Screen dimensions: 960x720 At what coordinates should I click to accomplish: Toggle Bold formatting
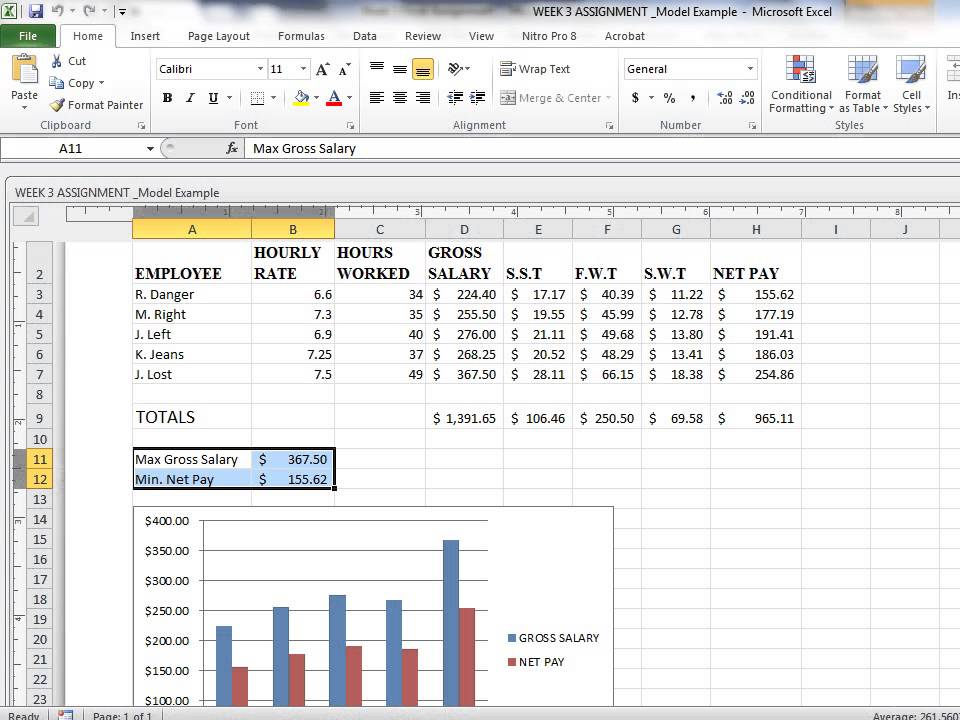[167, 97]
